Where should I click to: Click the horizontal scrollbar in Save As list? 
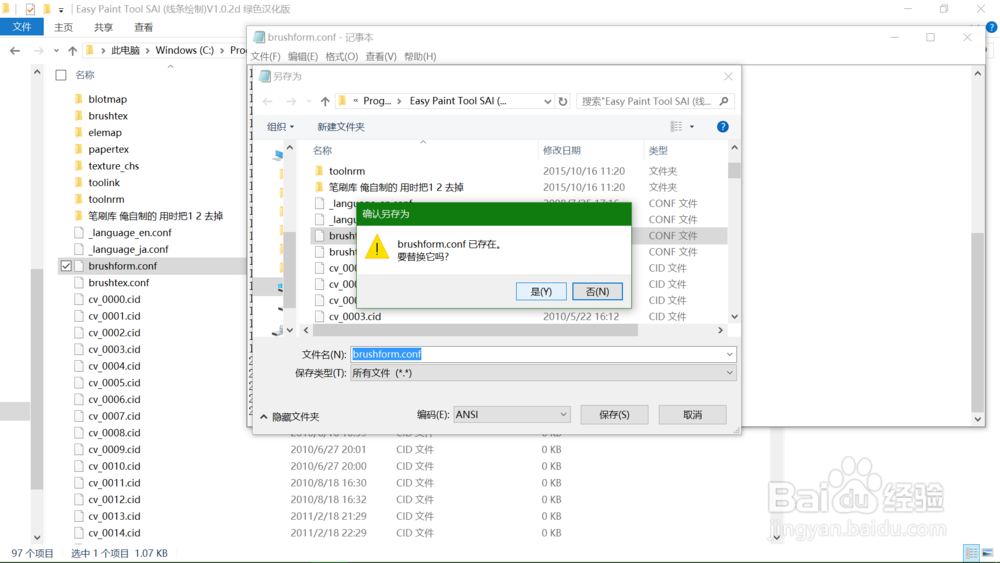tap(475, 330)
